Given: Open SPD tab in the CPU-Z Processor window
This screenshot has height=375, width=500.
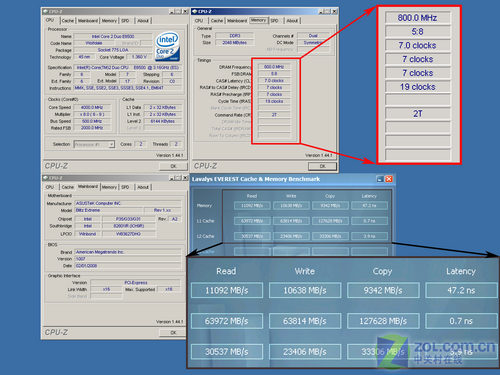Looking at the screenshot, I should [x=125, y=21].
